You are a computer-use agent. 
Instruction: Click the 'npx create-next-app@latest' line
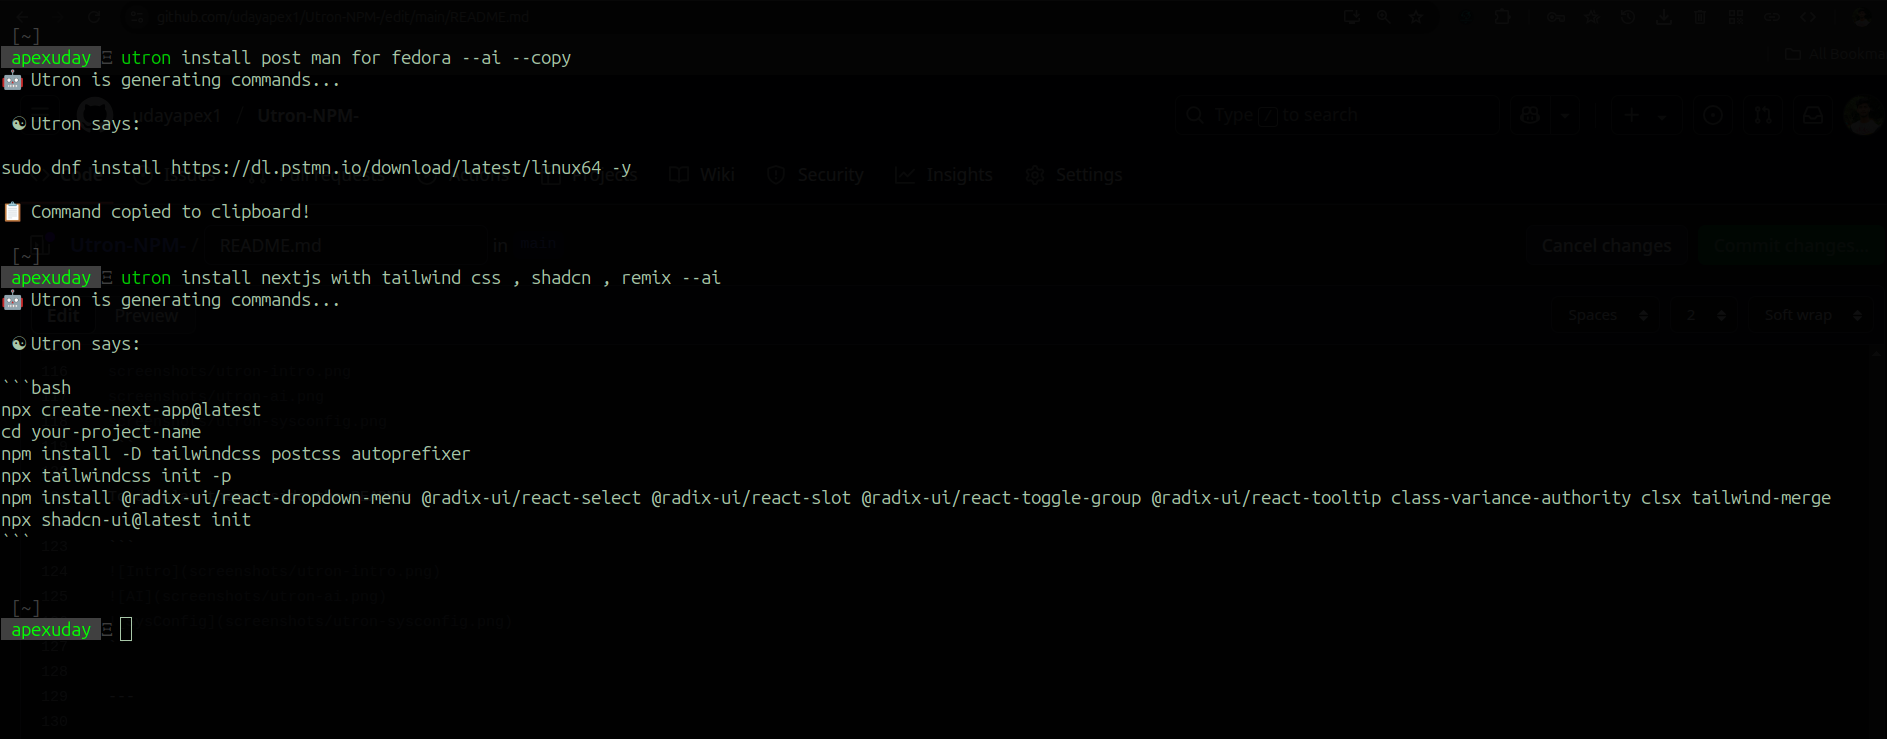tap(131, 410)
